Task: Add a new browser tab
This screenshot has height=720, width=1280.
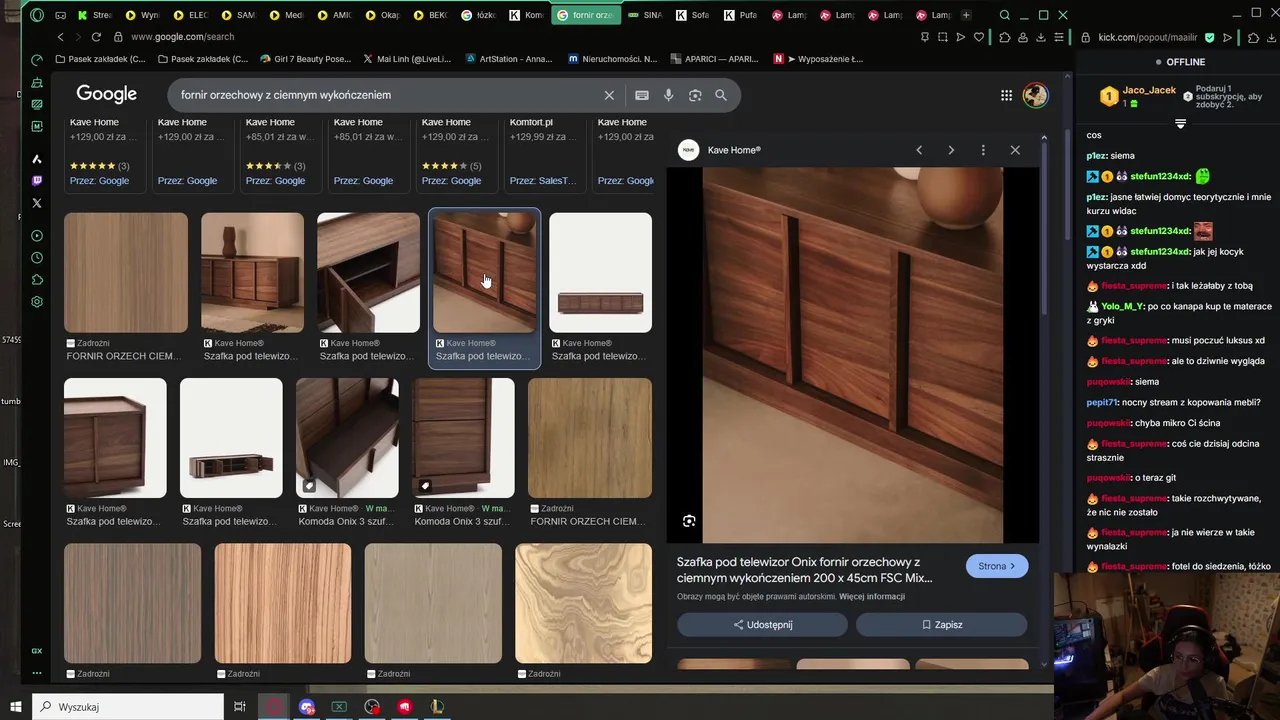Action: 966,15
